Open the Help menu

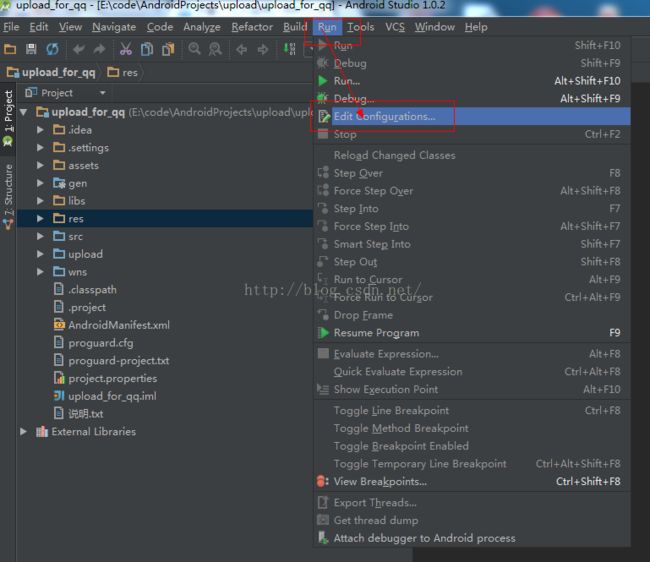[476, 27]
